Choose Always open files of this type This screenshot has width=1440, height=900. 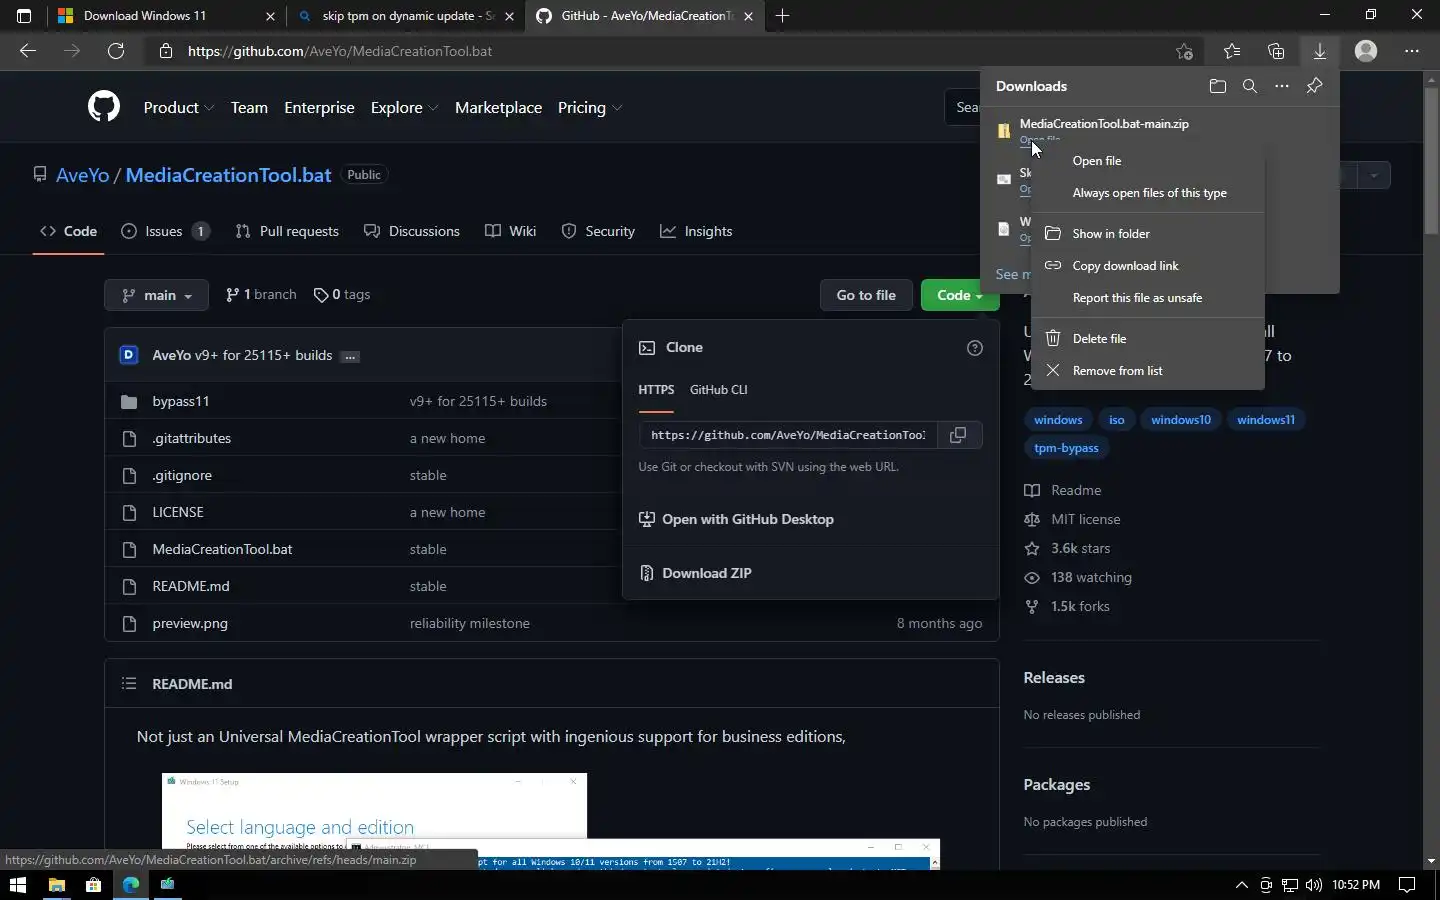click(x=1147, y=193)
